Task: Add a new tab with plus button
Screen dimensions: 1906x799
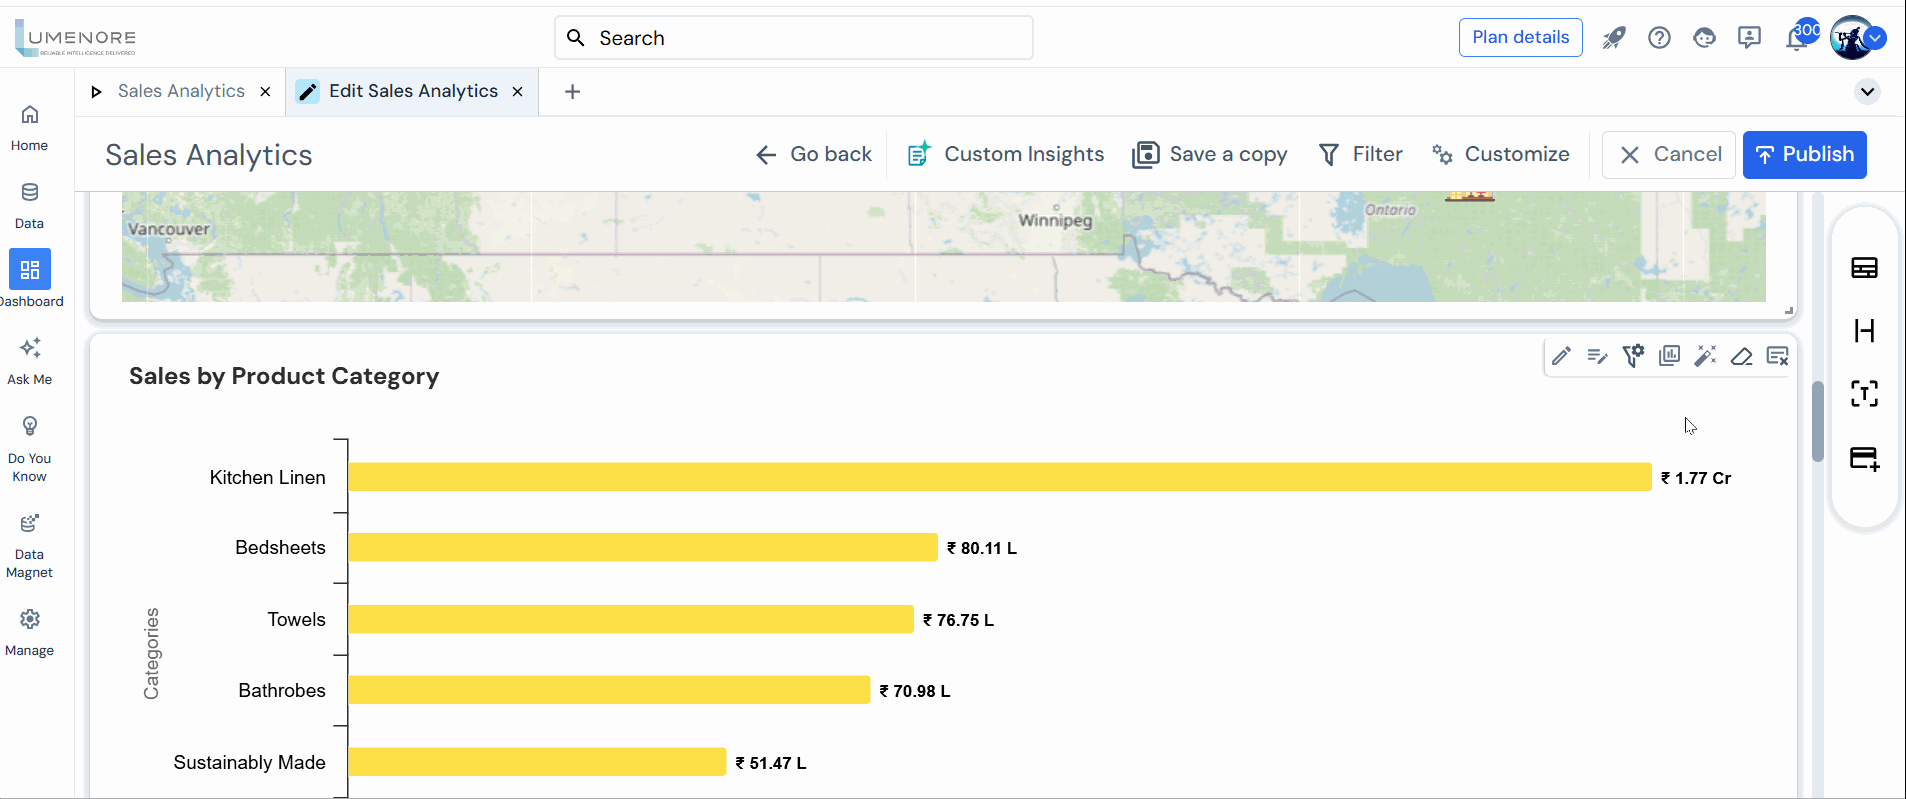Action: tap(572, 92)
